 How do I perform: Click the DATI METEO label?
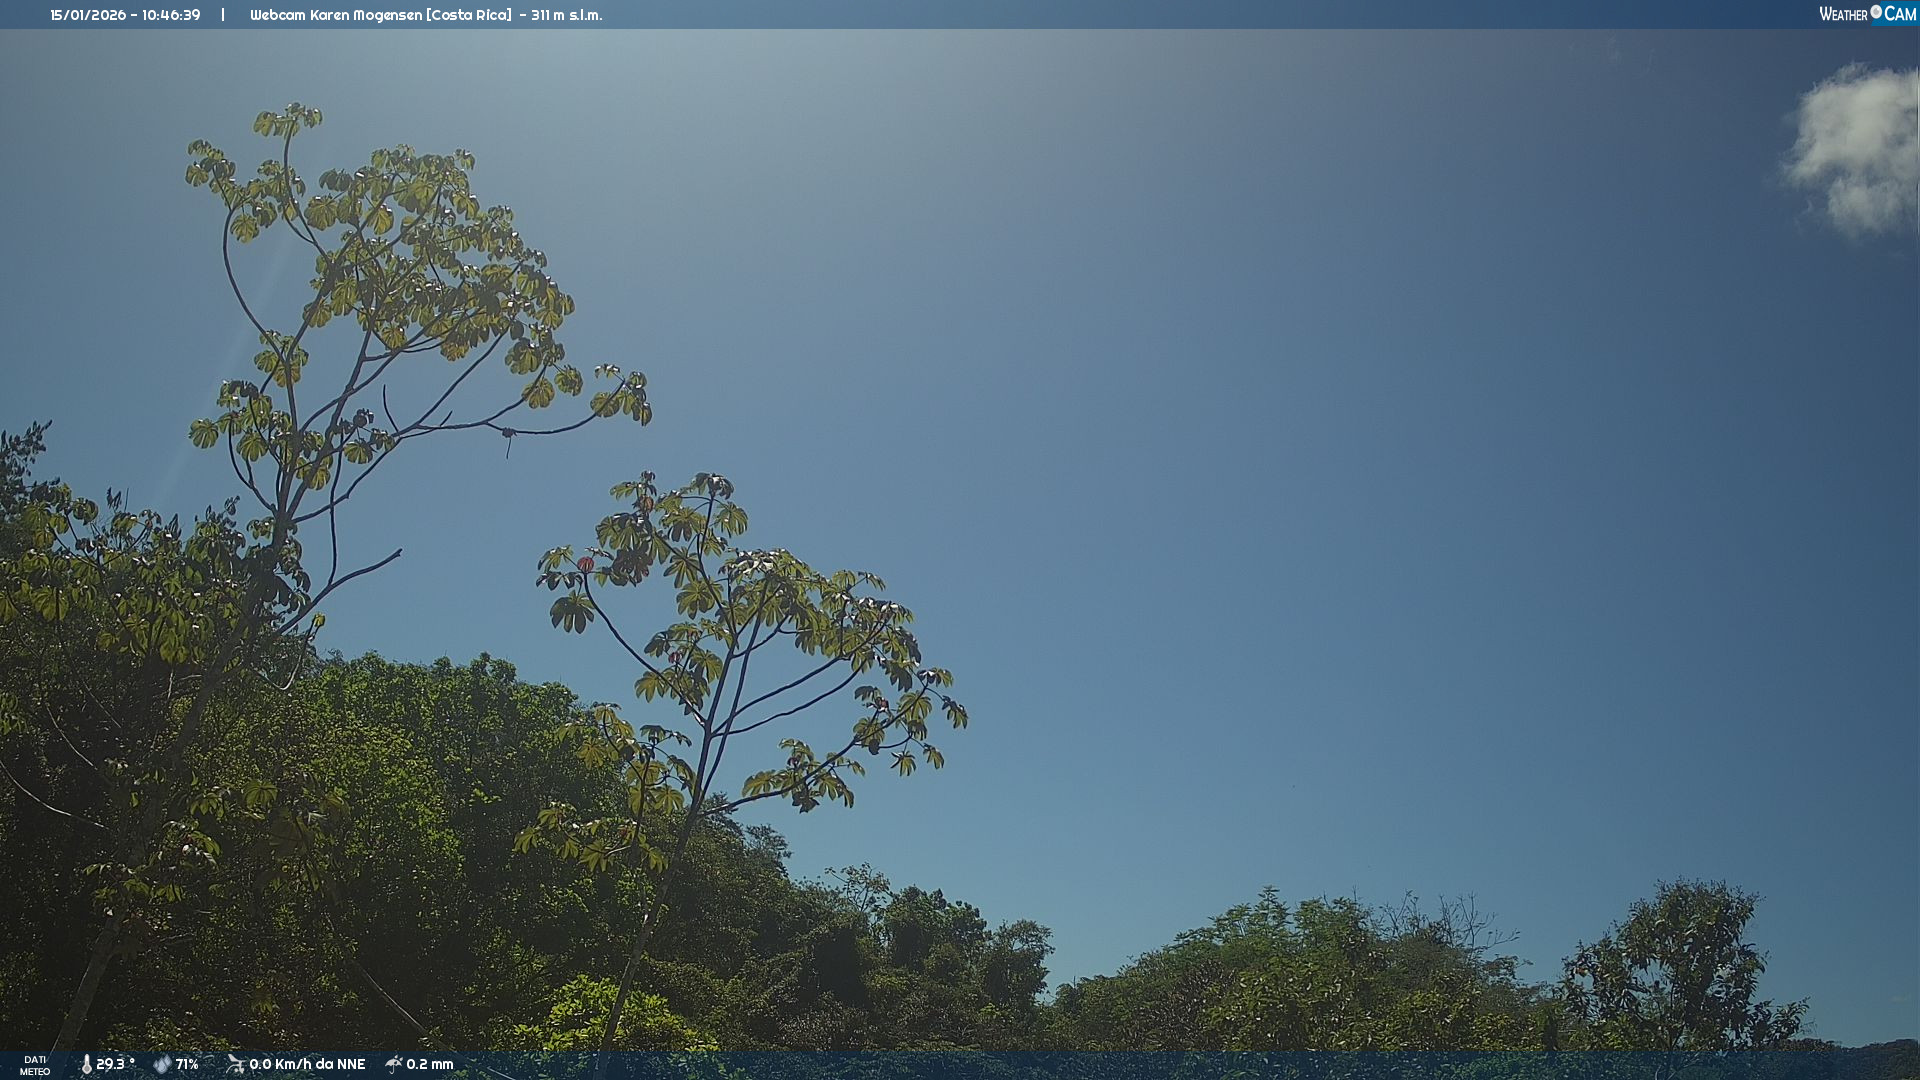coord(35,1065)
